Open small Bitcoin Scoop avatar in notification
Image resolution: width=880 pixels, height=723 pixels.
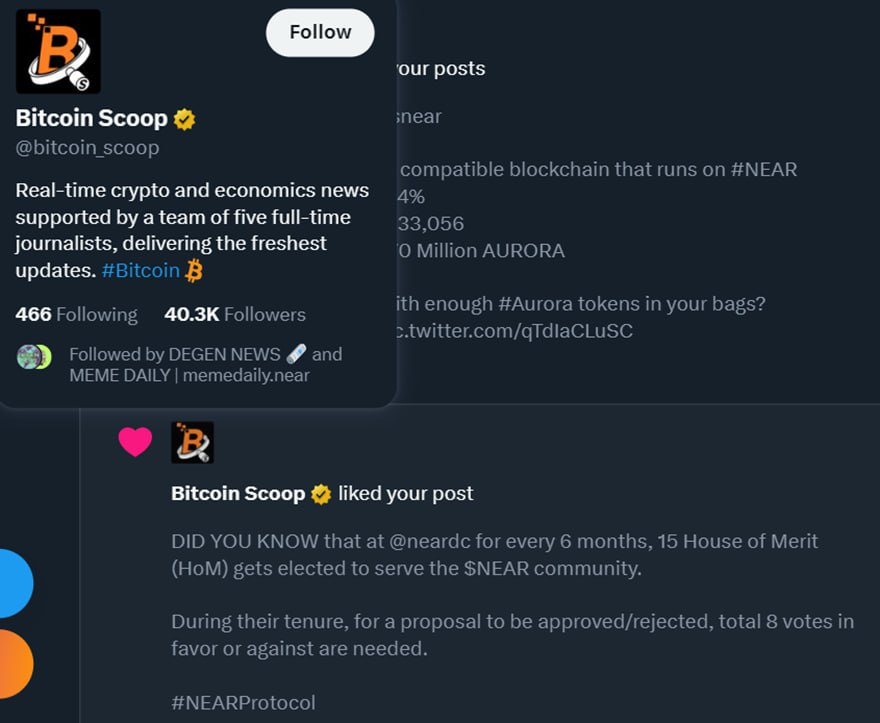[192, 442]
